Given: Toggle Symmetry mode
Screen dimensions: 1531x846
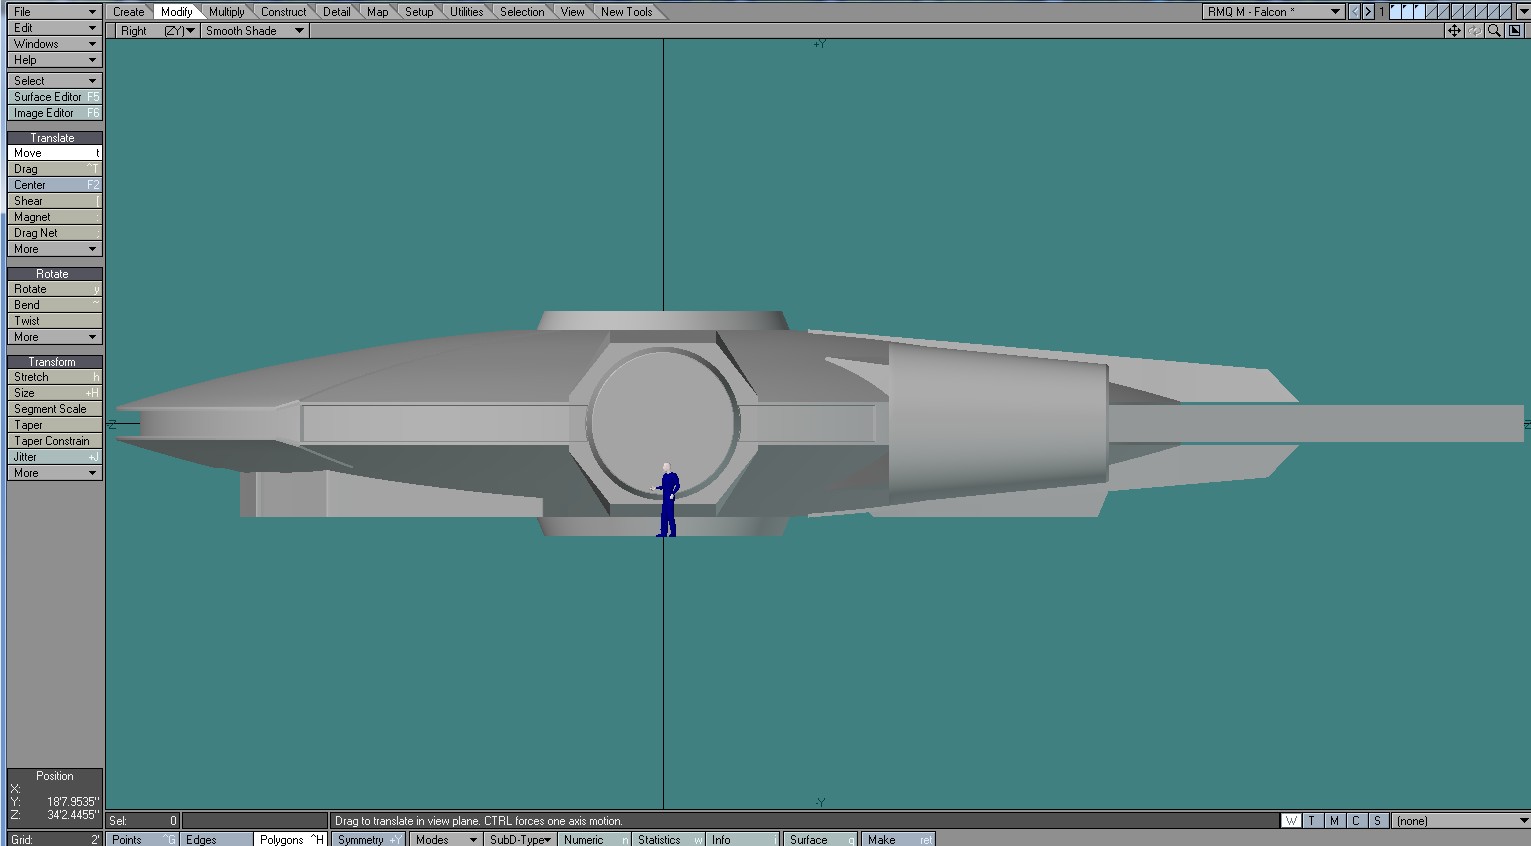Looking at the screenshot, I should point(368,839).
